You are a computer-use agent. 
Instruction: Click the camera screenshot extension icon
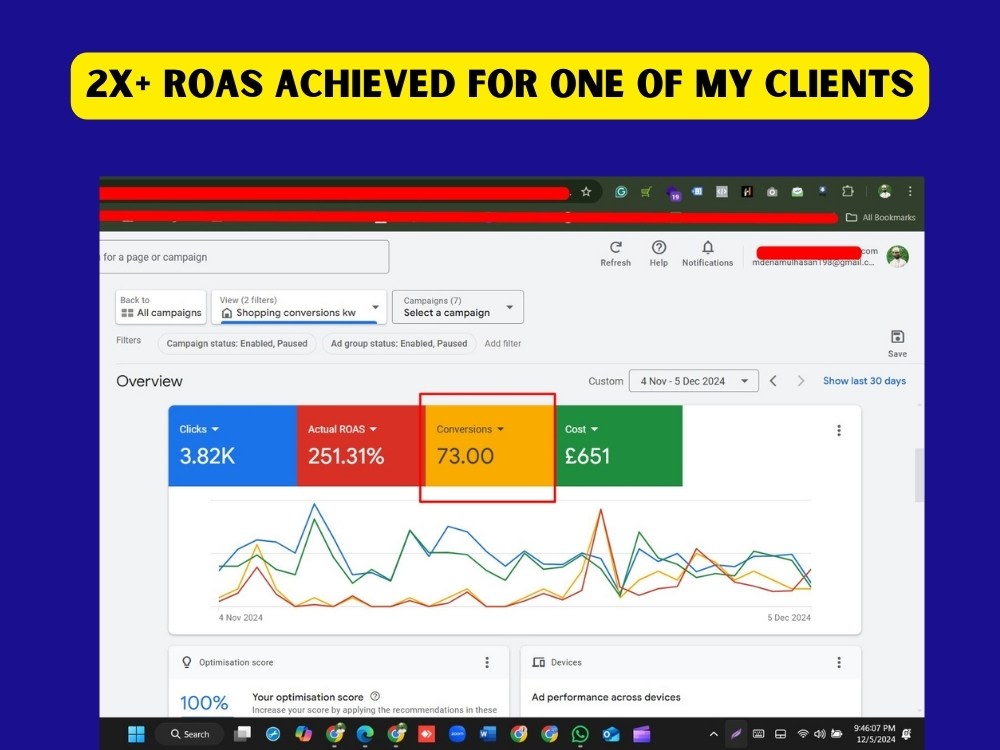pyautogui.click(x=772, y=191)
